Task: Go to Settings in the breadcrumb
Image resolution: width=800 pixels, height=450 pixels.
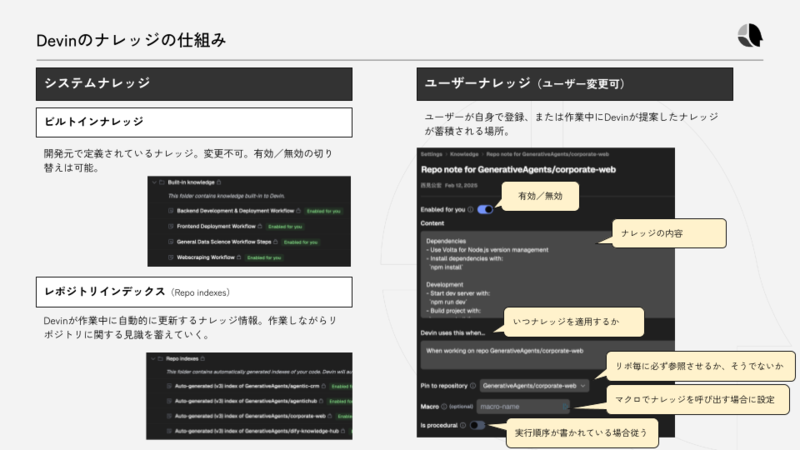Action: click(431, 154)
